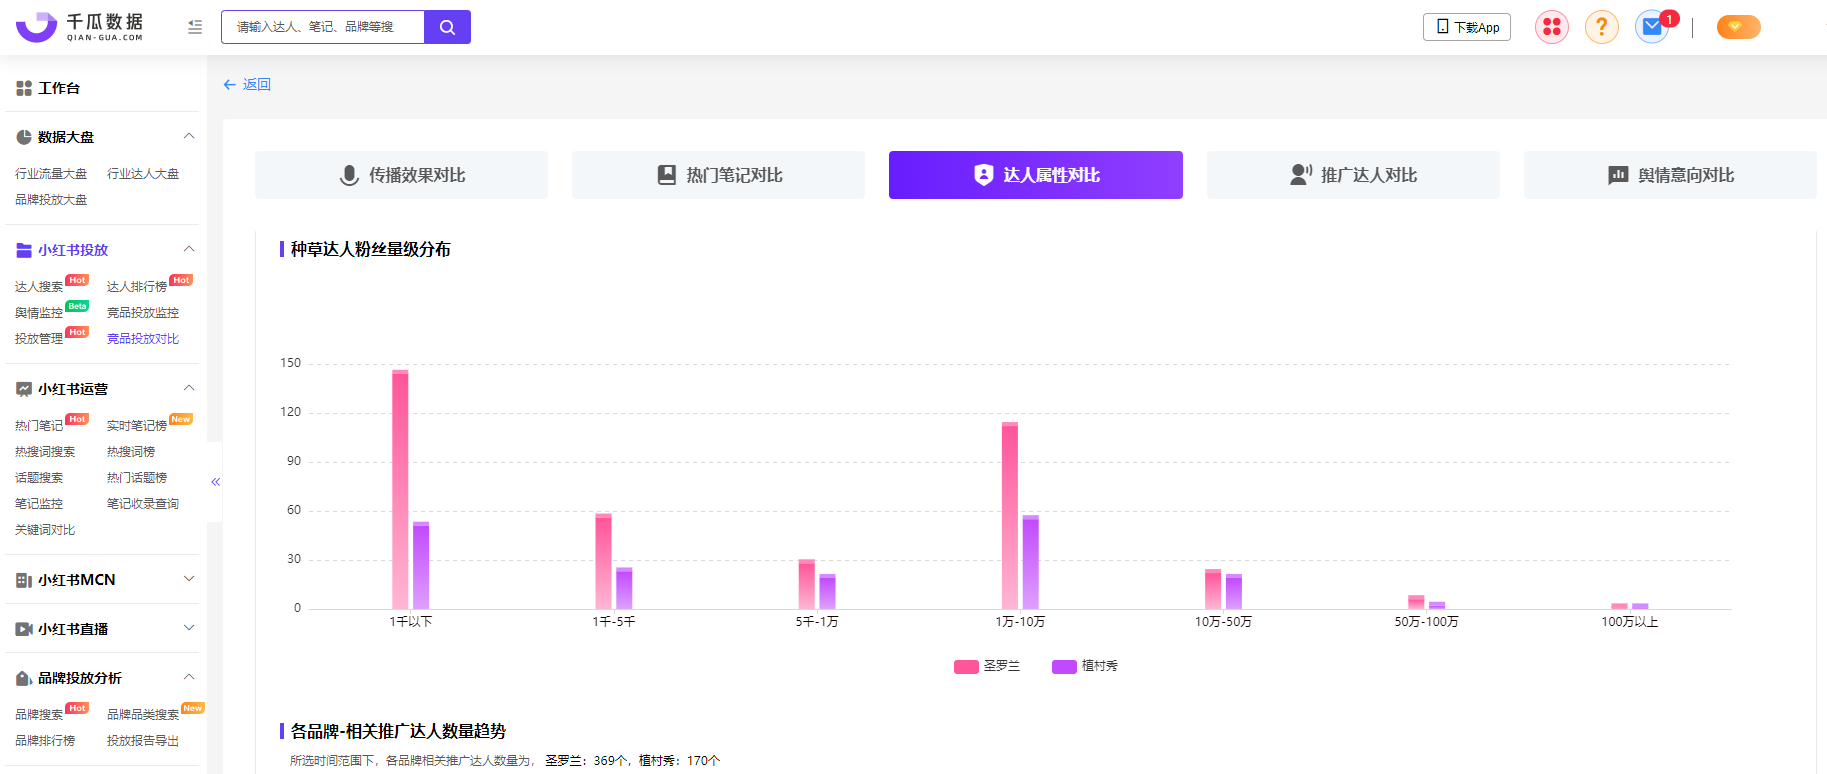The height and width of the screenshot is (774, 1827).
Task: Collapse the 小红书投放 section chevron
Action: pos(189,249)
